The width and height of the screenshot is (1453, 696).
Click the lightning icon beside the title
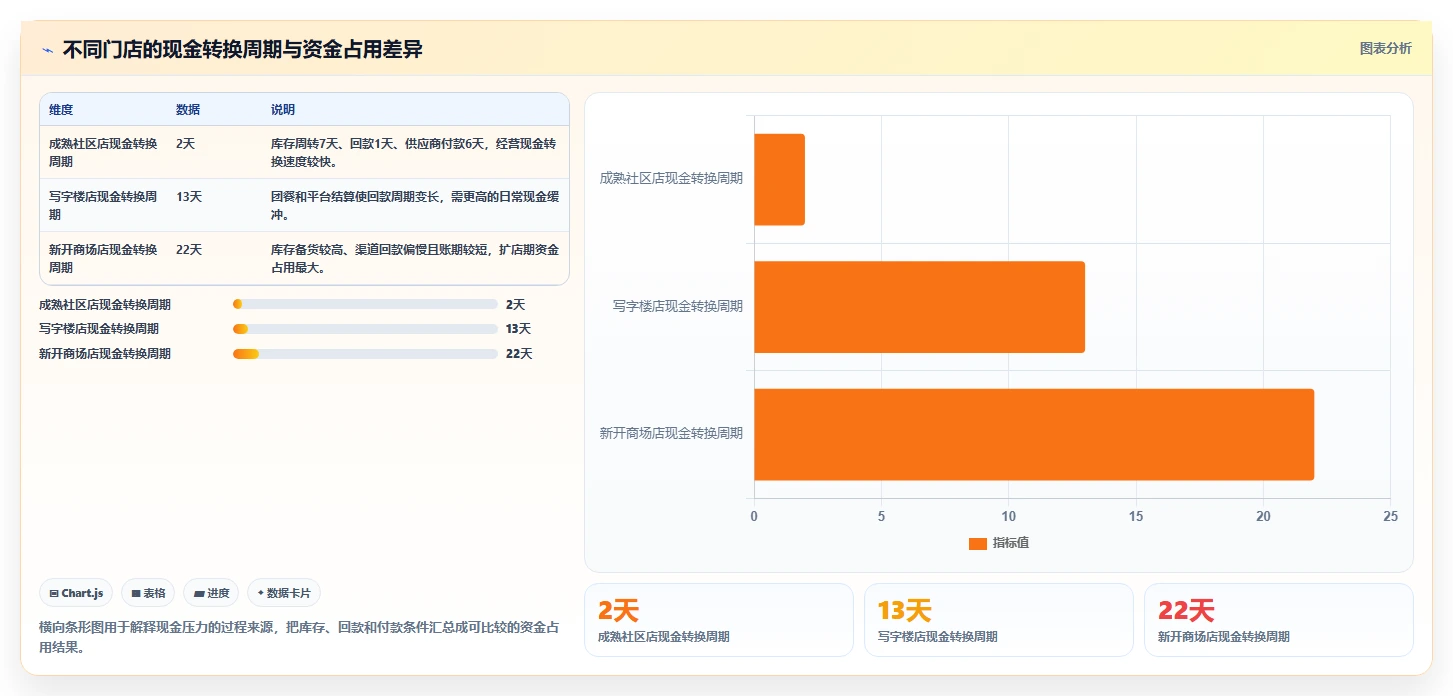tap(47, 50)
